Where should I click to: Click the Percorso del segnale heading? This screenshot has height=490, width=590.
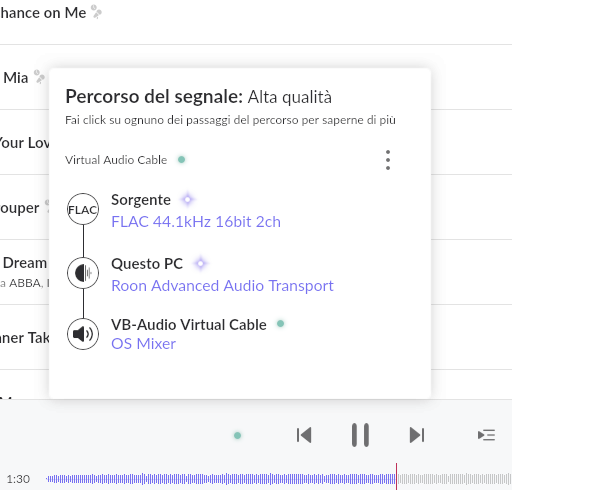click(x=154, y=96)
